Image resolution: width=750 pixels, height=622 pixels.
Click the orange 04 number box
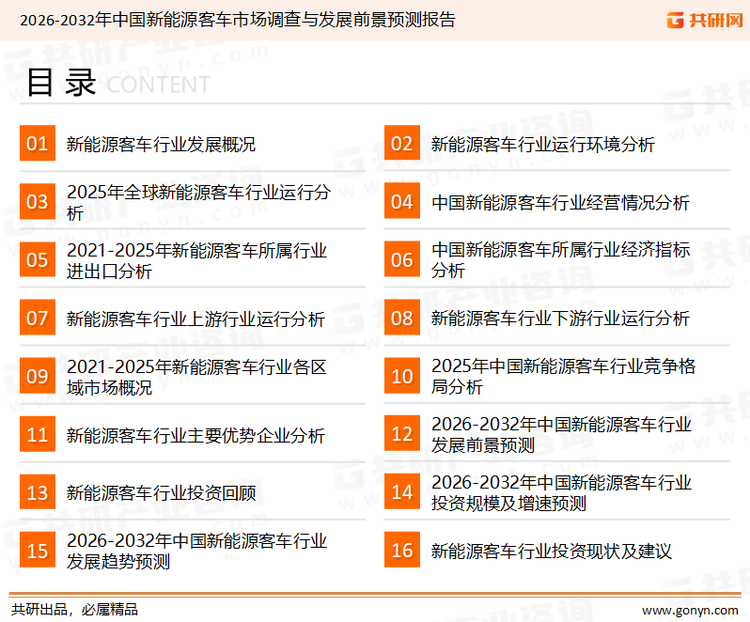click(x=402, y=201)
